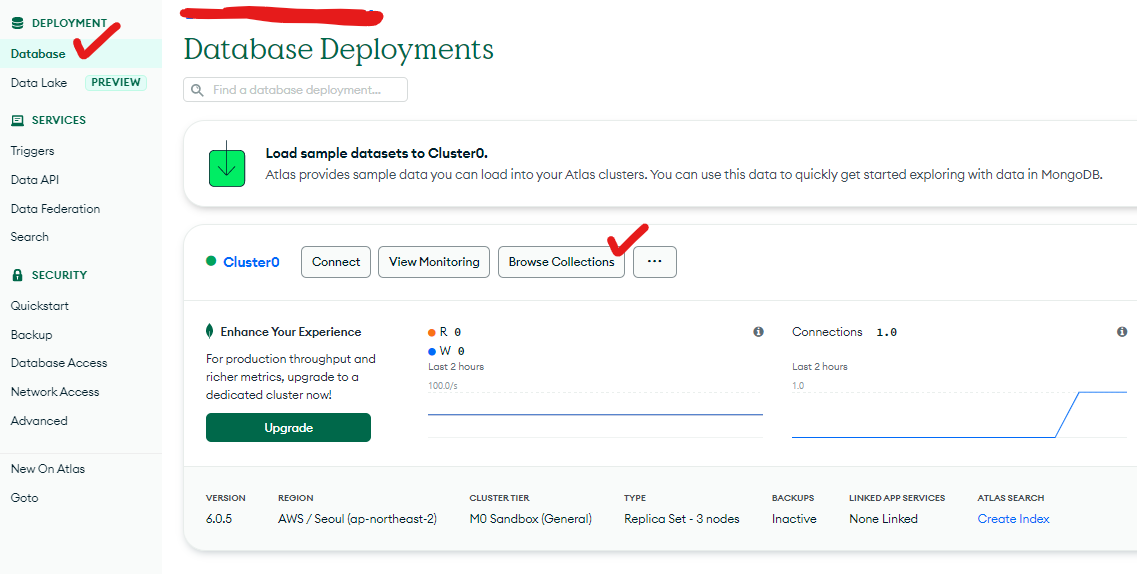Open Search in sidebar
This screenshot has height=574, width=1137.
(30, 237)
